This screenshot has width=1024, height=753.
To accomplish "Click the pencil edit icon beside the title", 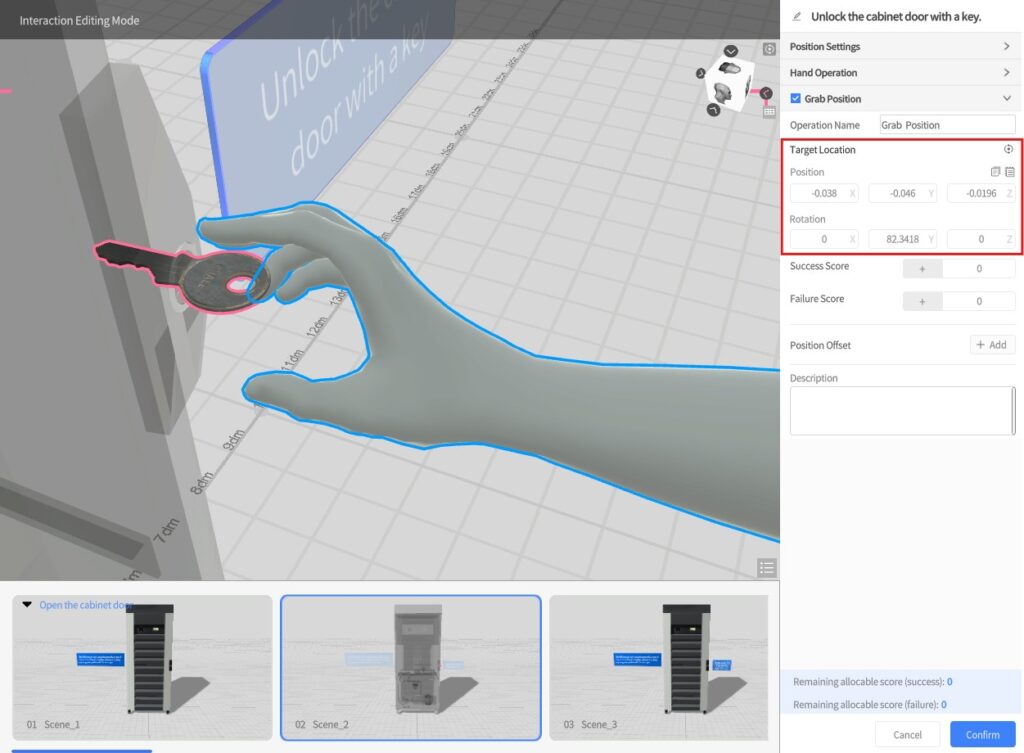I will (x=797, y=17).
